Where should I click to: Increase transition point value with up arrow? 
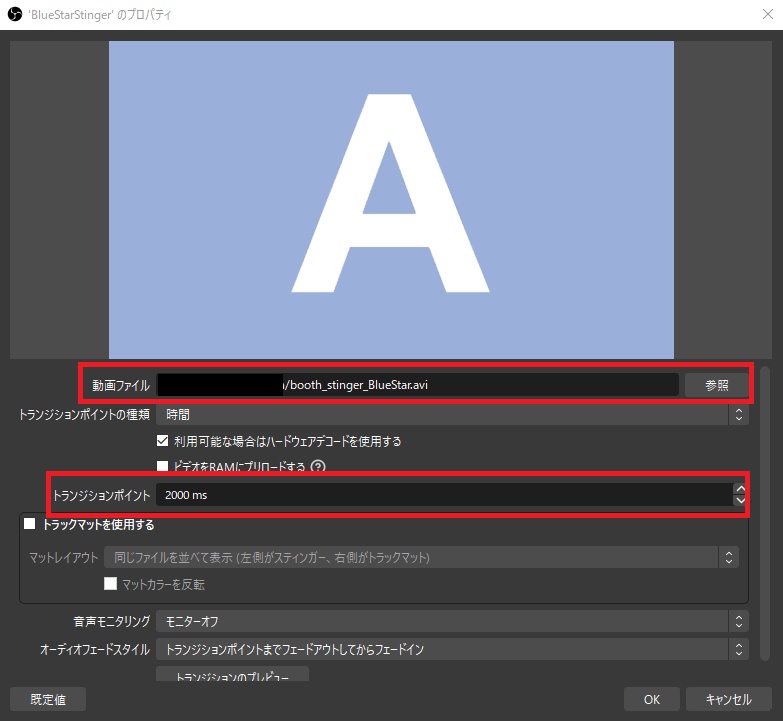tap(741, 489)
